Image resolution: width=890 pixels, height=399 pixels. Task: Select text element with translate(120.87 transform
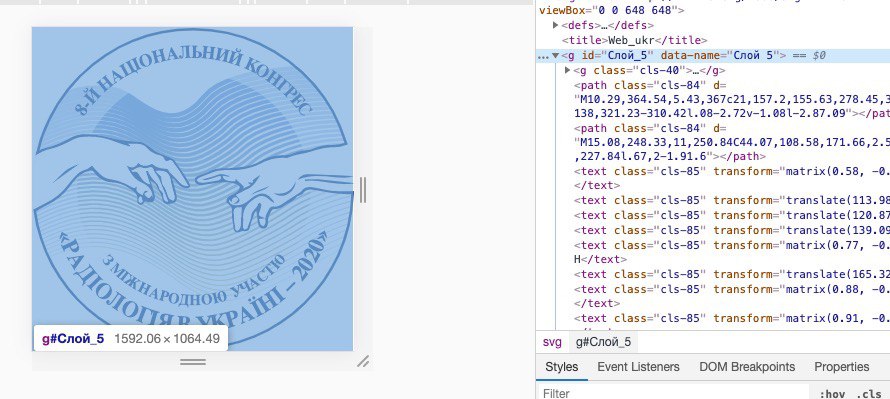click(732, 215)
